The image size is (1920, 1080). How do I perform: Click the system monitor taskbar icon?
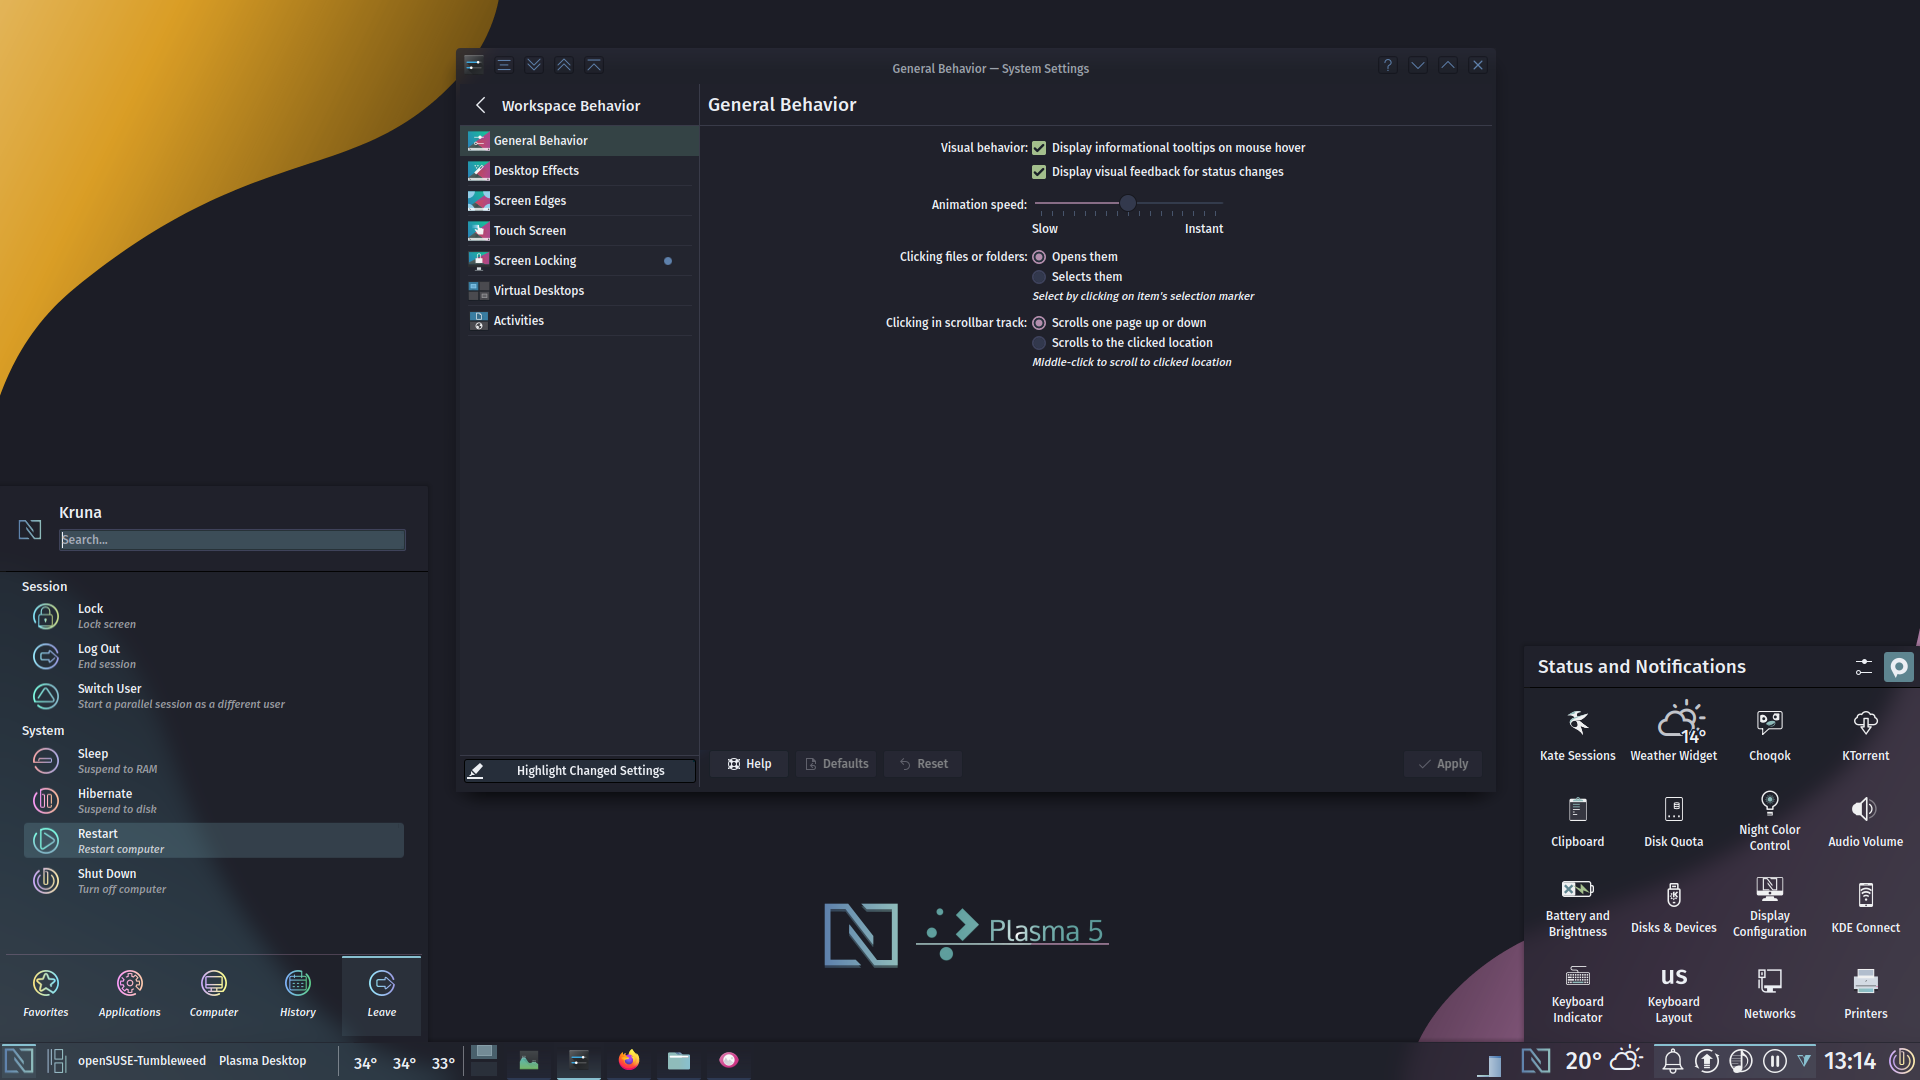coord(528,1060)
